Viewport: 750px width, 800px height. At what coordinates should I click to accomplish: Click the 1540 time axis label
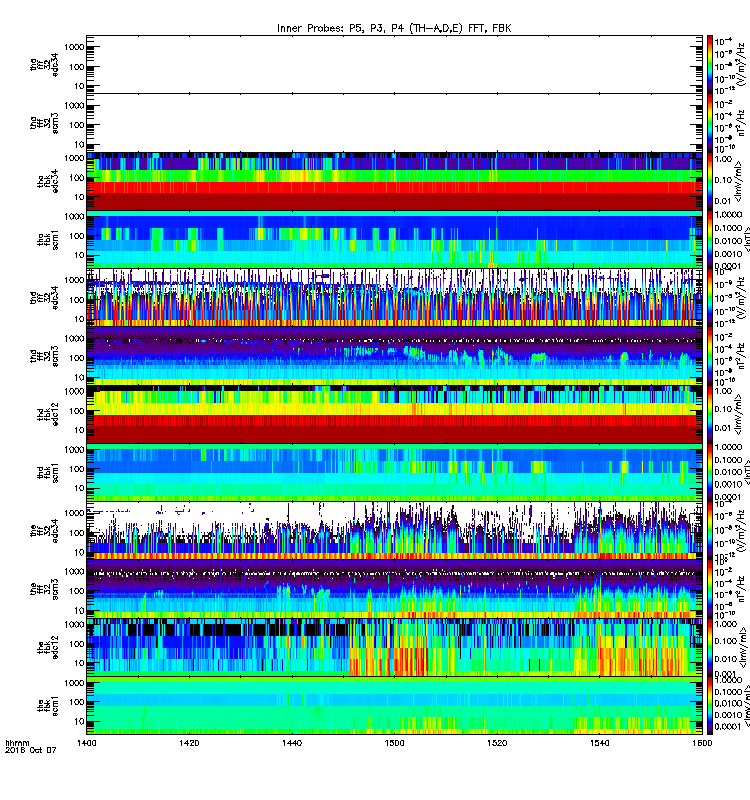pos(599,743)
